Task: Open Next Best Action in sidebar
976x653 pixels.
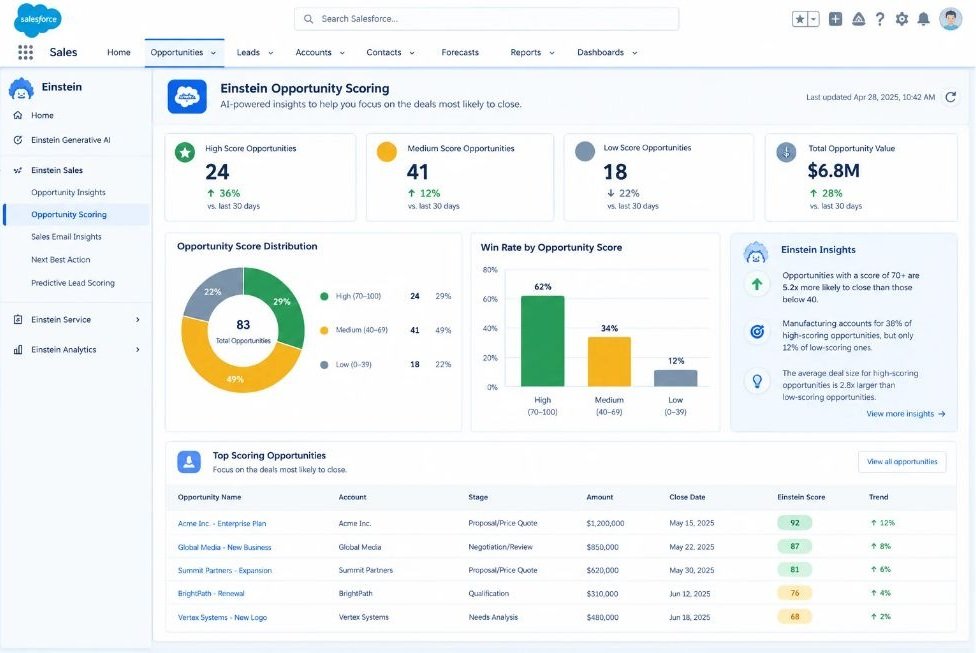Action: (60, 260)
